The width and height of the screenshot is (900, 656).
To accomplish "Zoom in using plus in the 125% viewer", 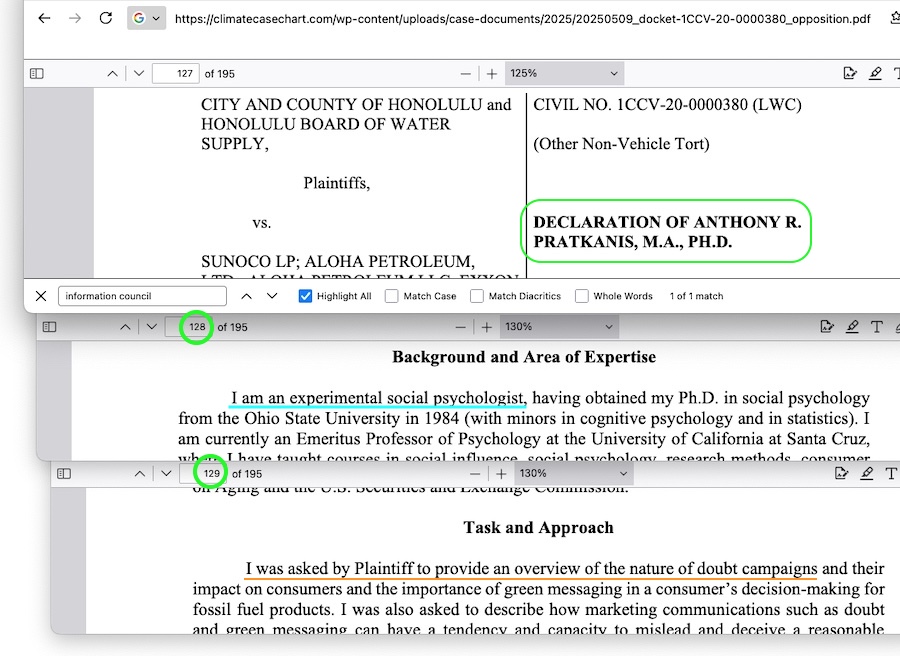I will [x=491, y=74].
